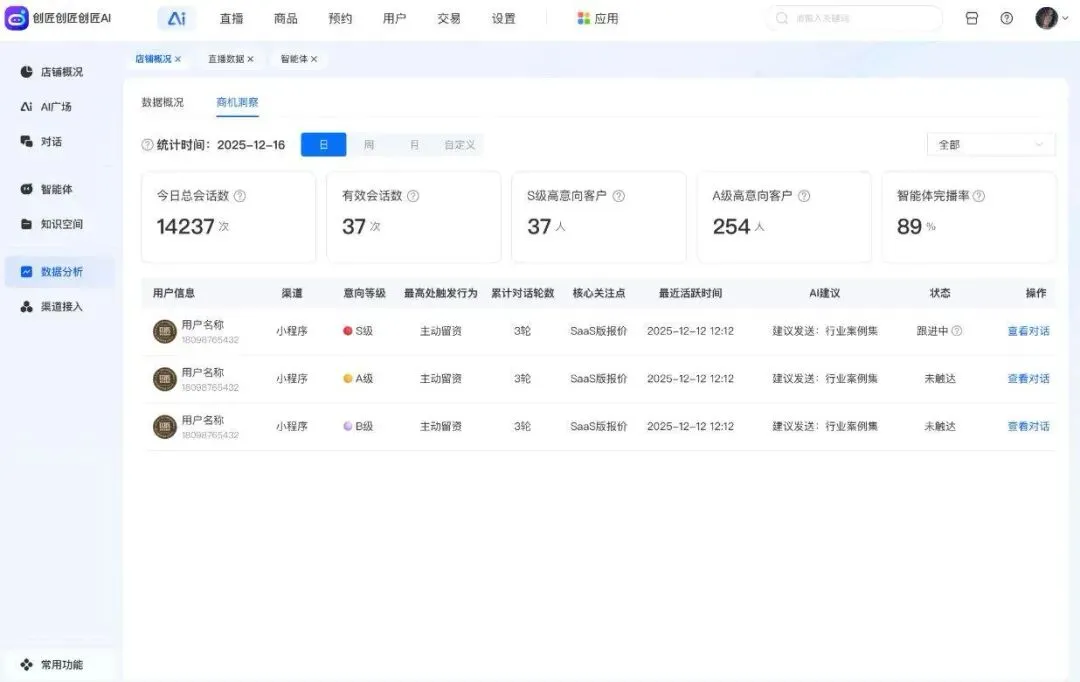Open the 交易 menu in the top bar
The image size is (1080, 682).
[448, 17]
